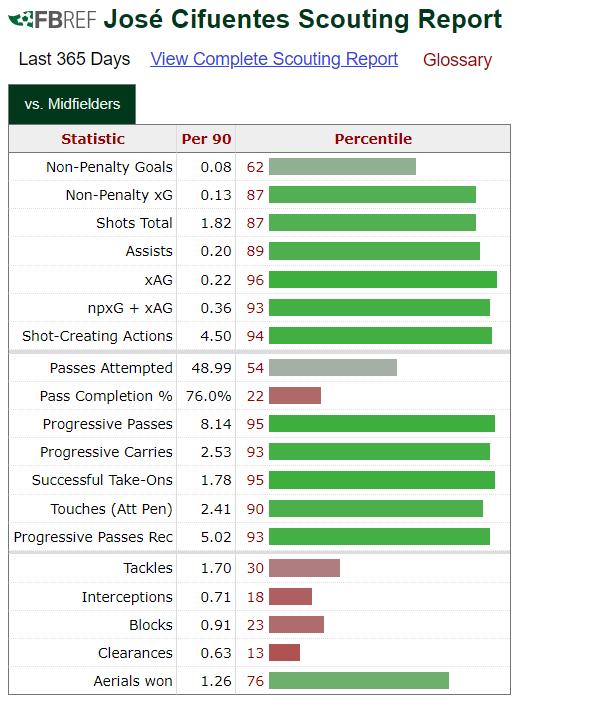This screenshot has height=707, width=603.
Task: Click the Non-Penalty Goals percentile bar
Action: point(342,167)
